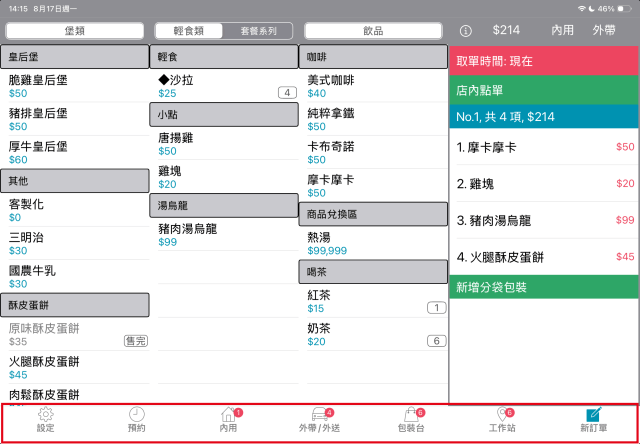640x444 pixels.
Task: Add 奶茶 to the order
Action: 373,334
